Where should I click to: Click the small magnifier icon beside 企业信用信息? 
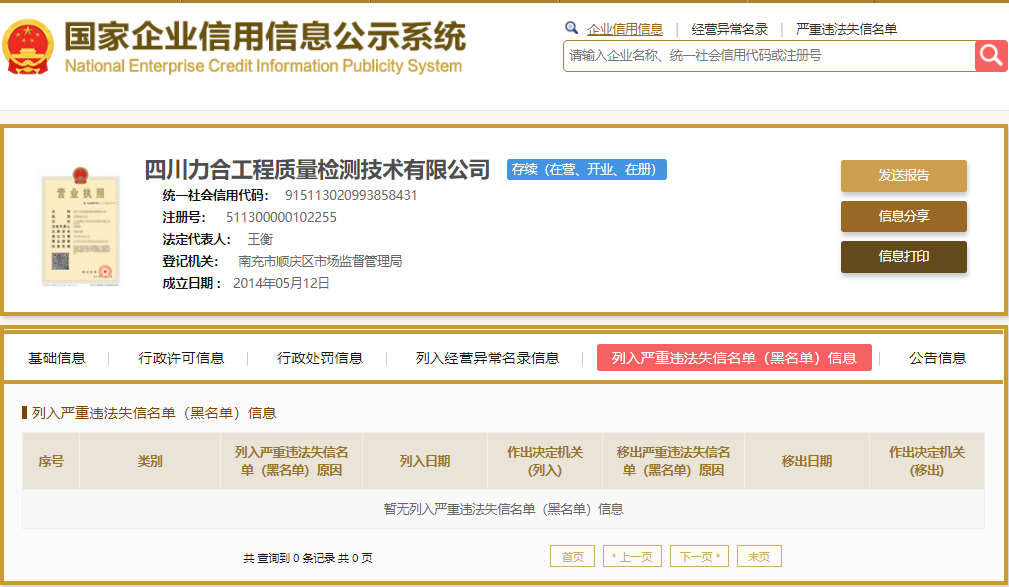(571, 28)
